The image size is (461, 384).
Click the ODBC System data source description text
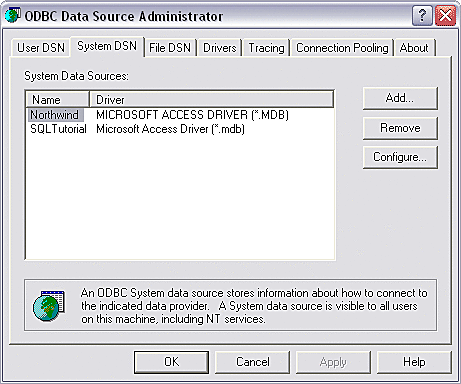coord(254,306)
